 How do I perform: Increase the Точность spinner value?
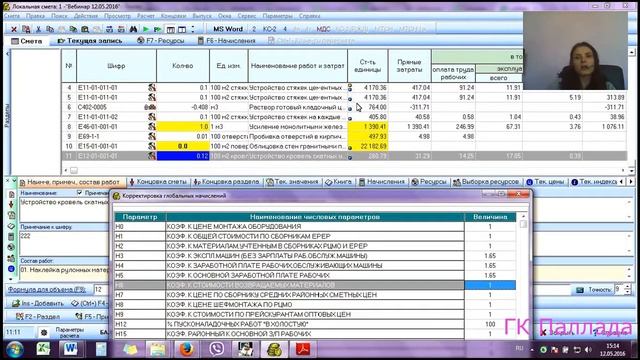(x=627, y=287)
